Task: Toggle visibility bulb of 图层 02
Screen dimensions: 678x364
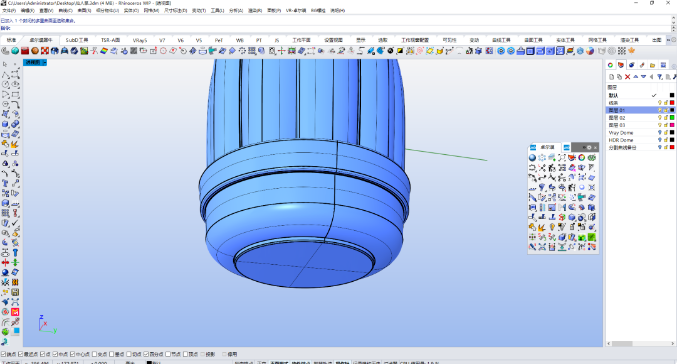Action: pyautogui.click(x=660, y=118)
